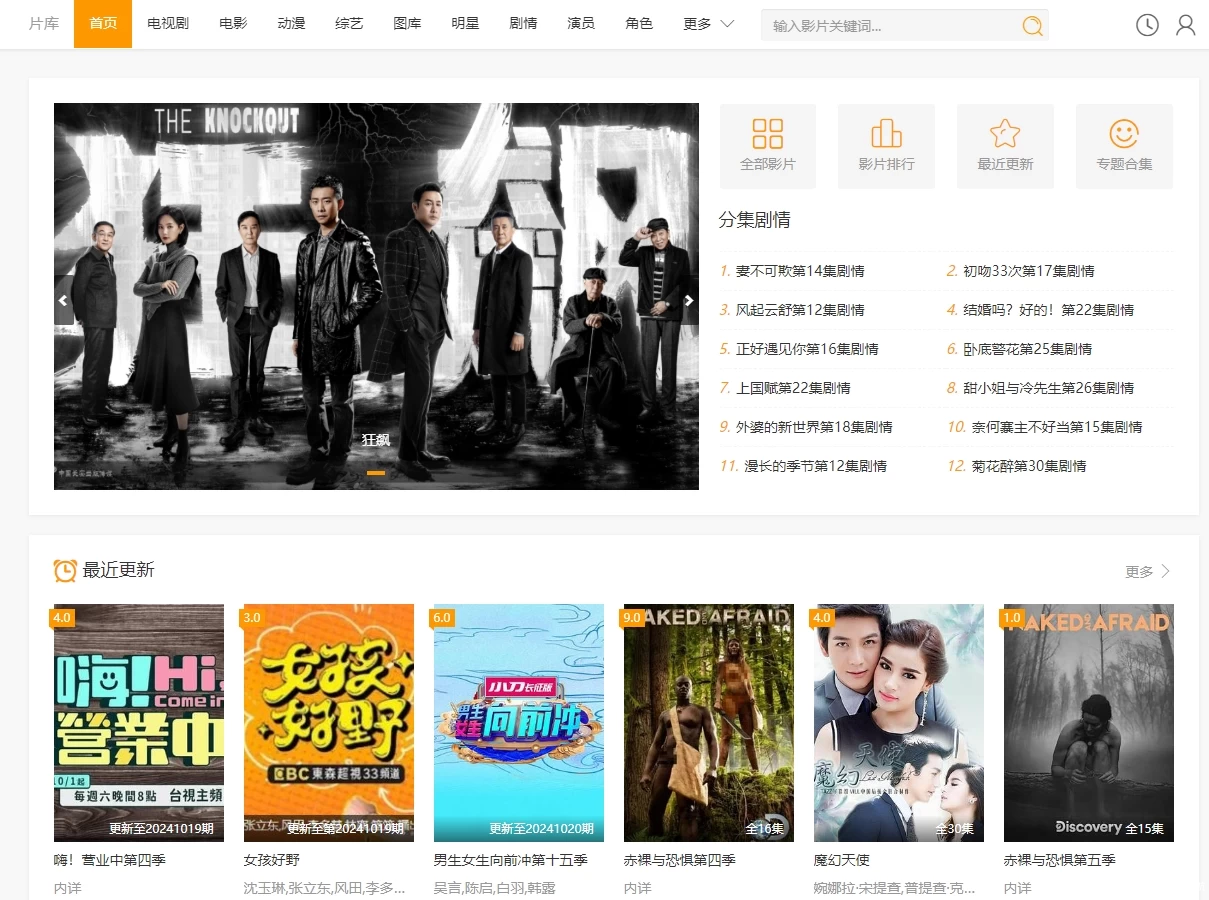Click the user account profile icon
This screenshot has height=900, width=1209.
click(x=1185, y=25)
